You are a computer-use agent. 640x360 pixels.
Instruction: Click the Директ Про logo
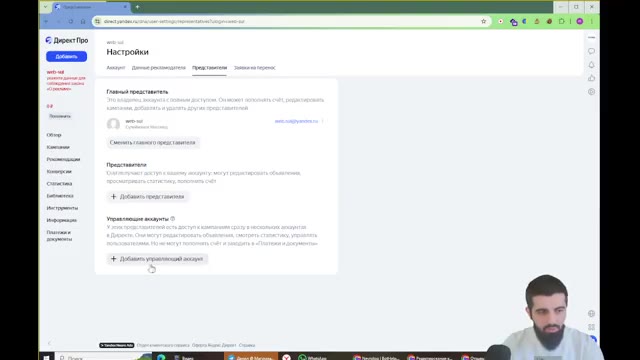coord(67,40)
